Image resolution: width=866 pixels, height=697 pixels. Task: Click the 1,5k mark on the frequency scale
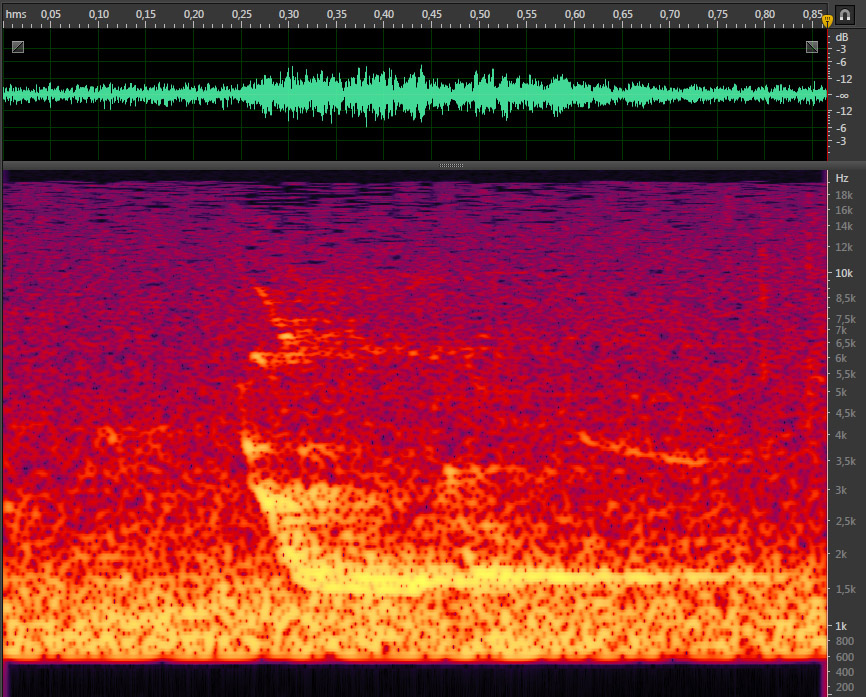[x=846, y=589]
